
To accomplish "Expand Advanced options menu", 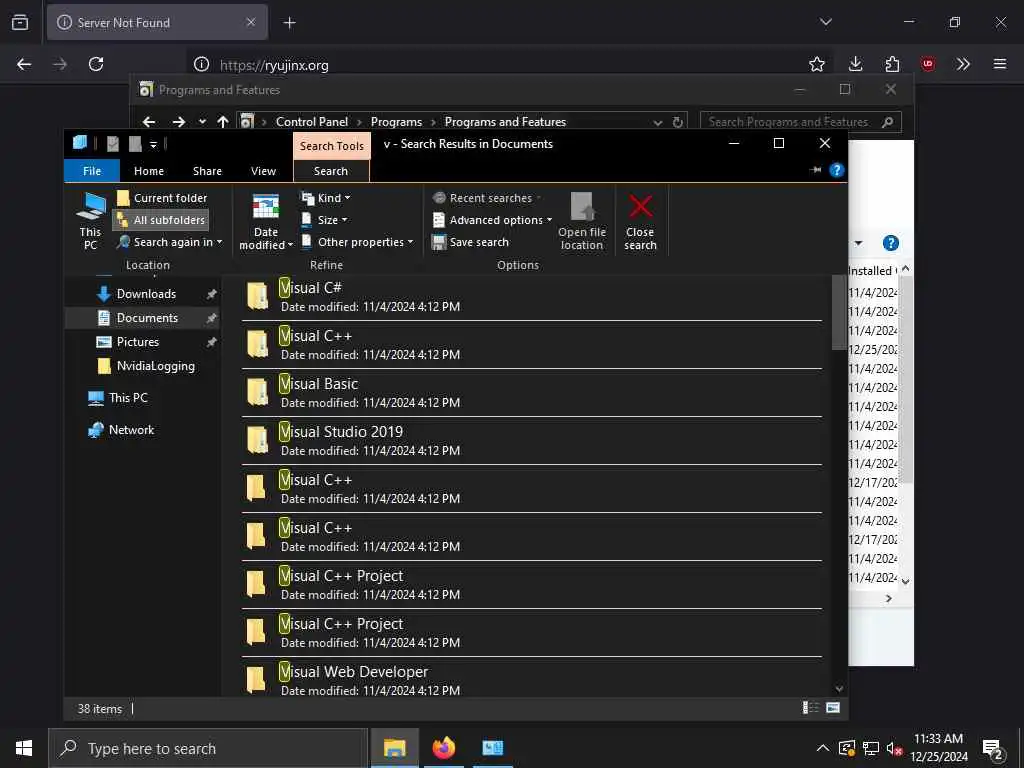I will [x=492, y=220].
